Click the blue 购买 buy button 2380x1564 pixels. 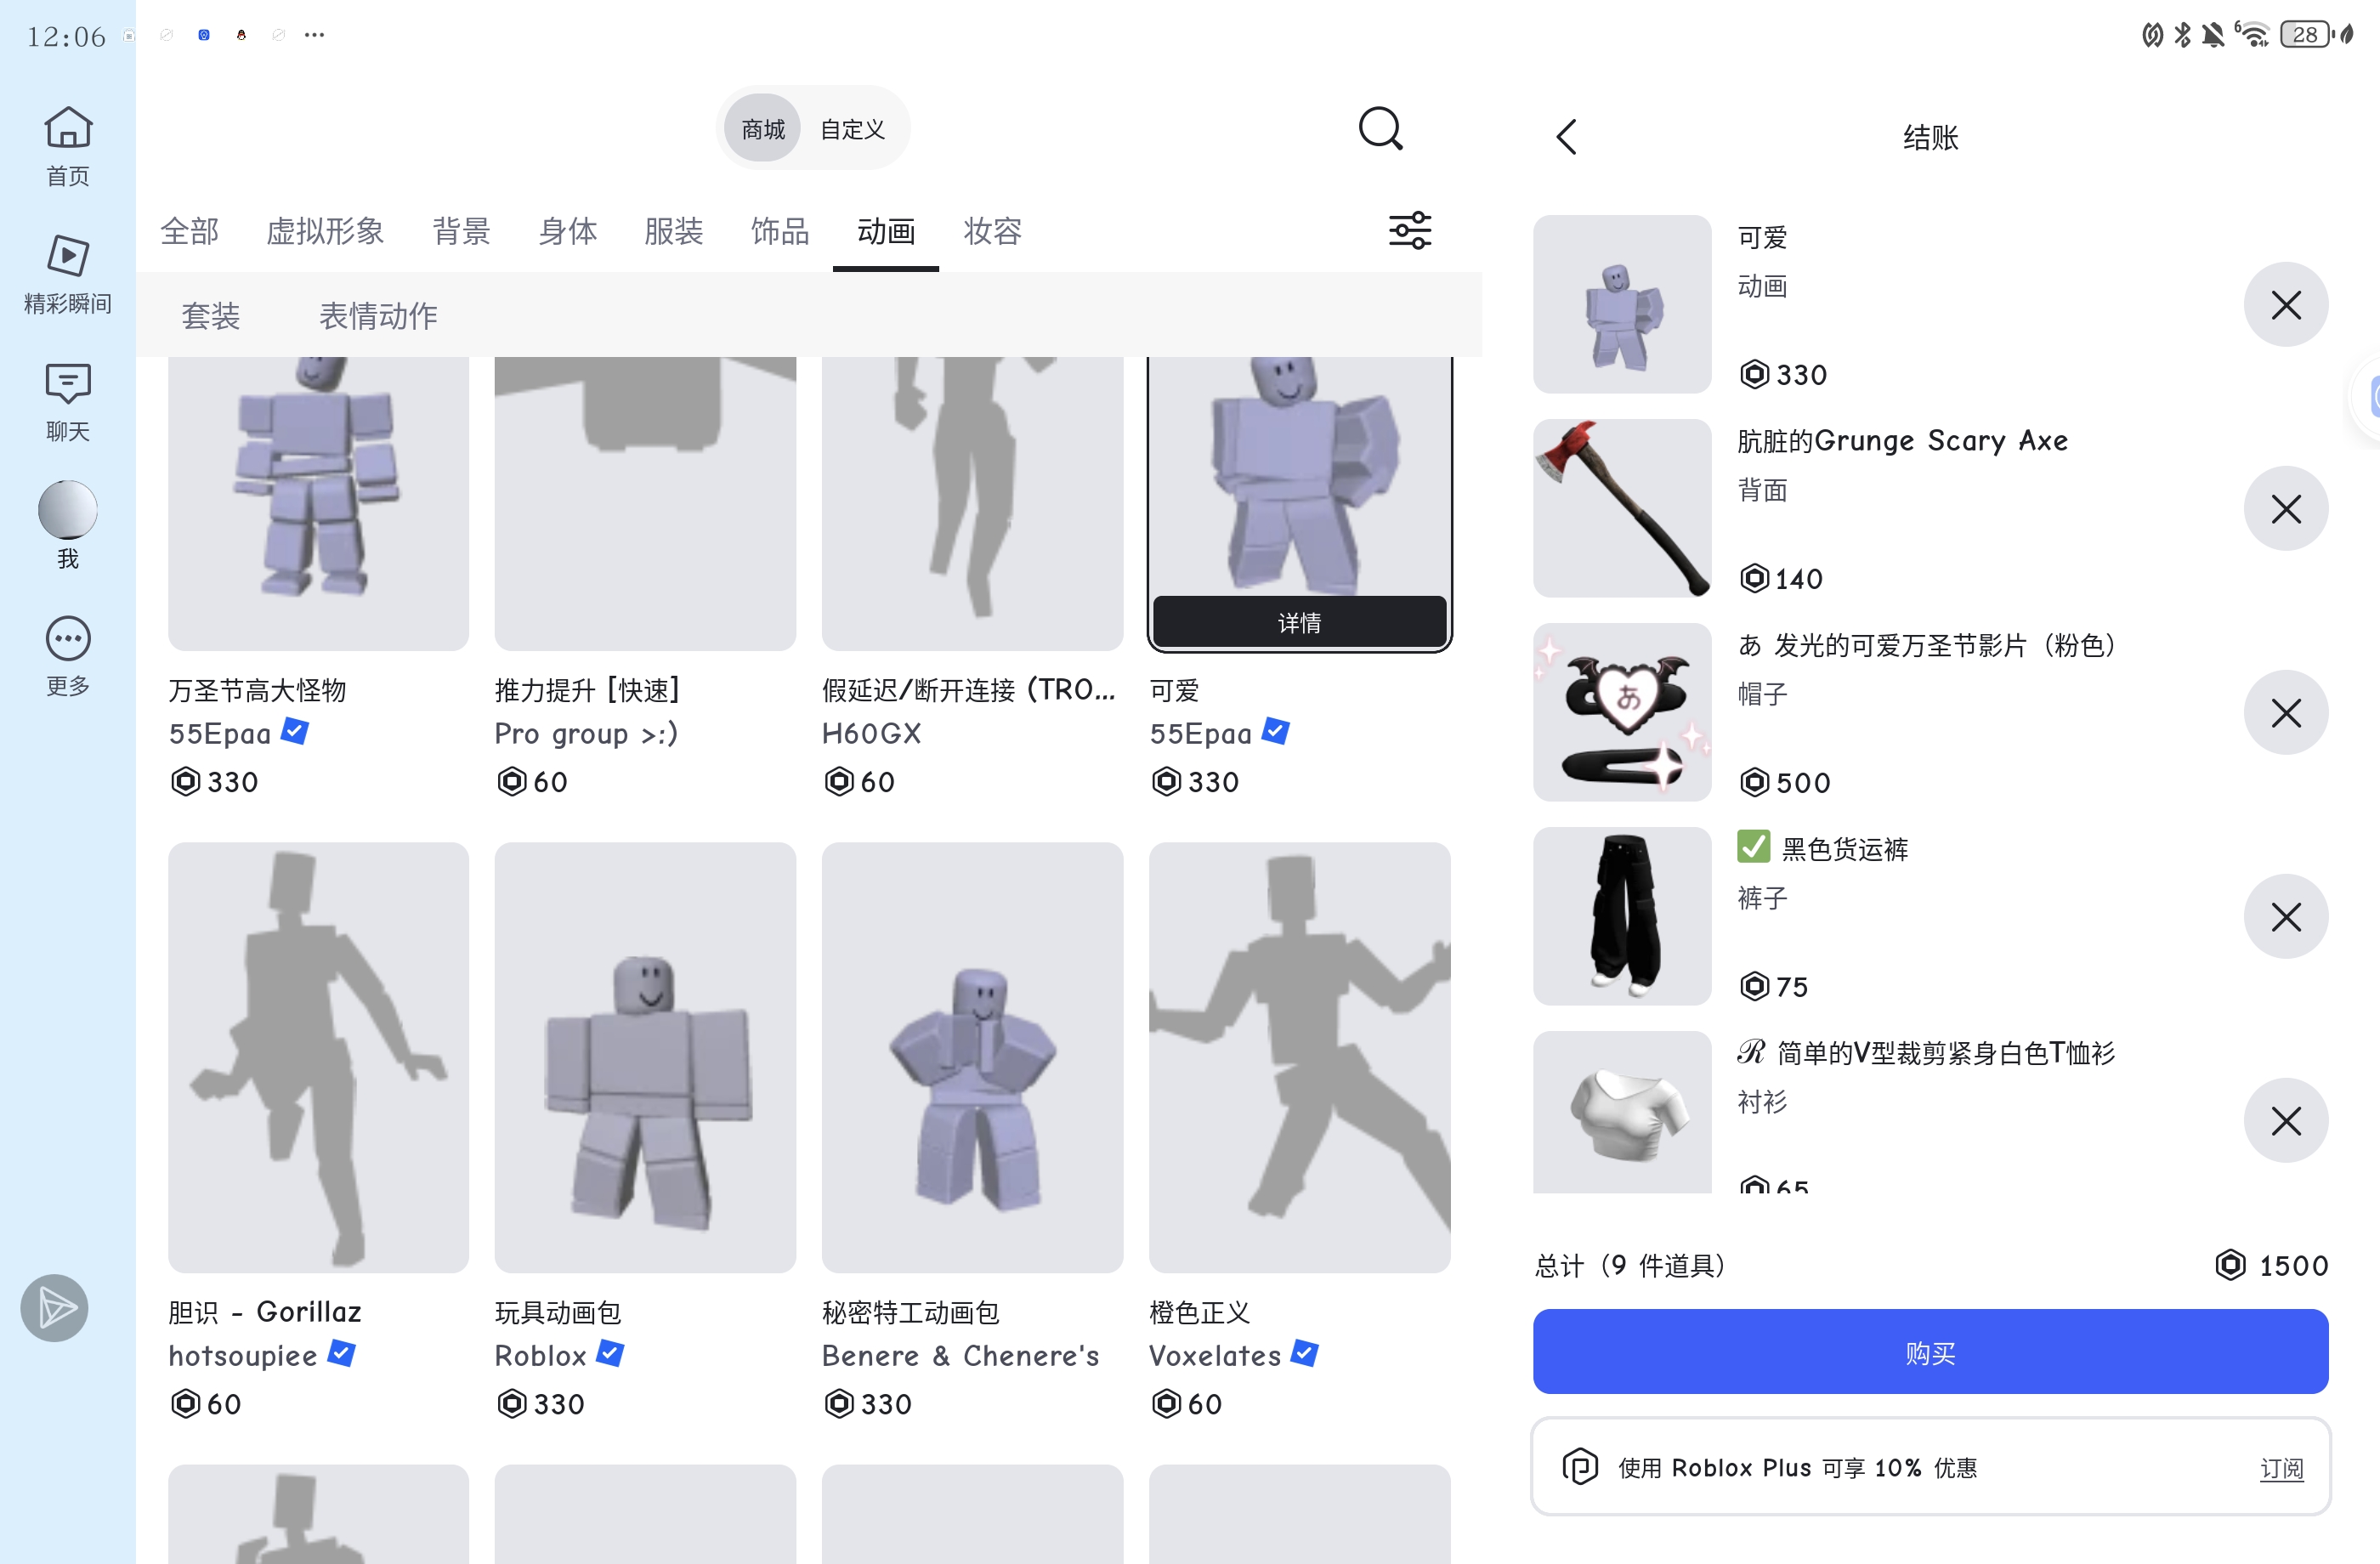coord(1930,1351)
